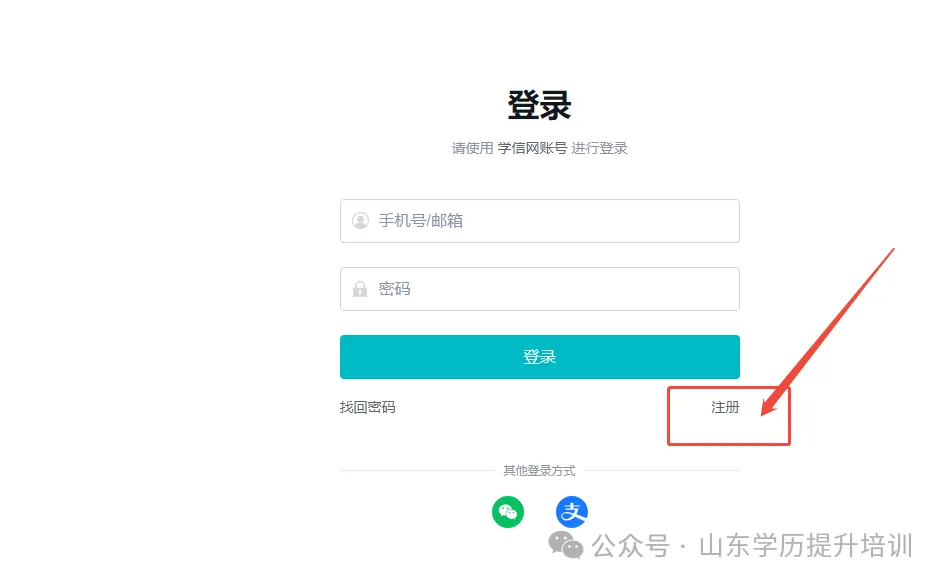
Task: Click the user avatar icon in account field
Action: click(x=361, y=221)
